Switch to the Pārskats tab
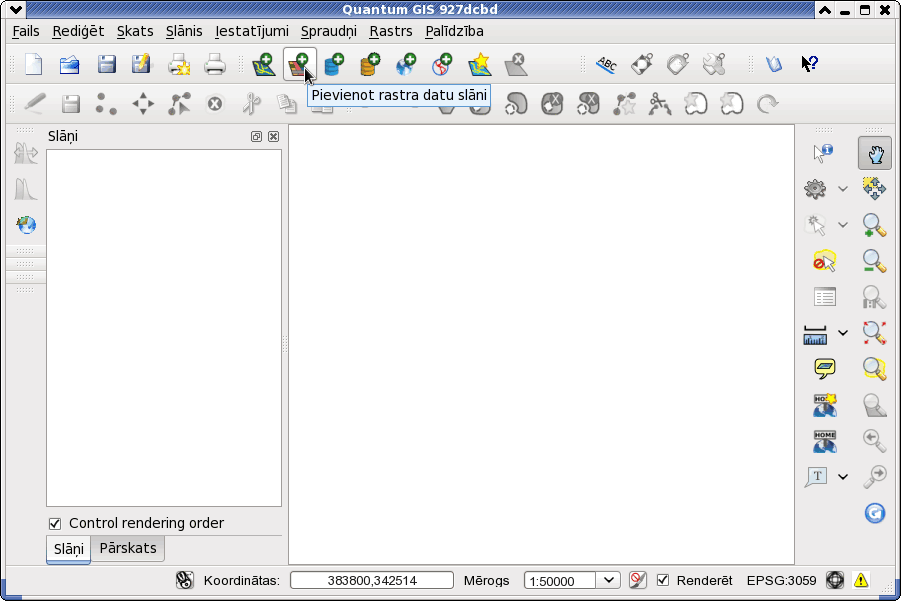Screen dimensions: 901x601 pos(128,548)
